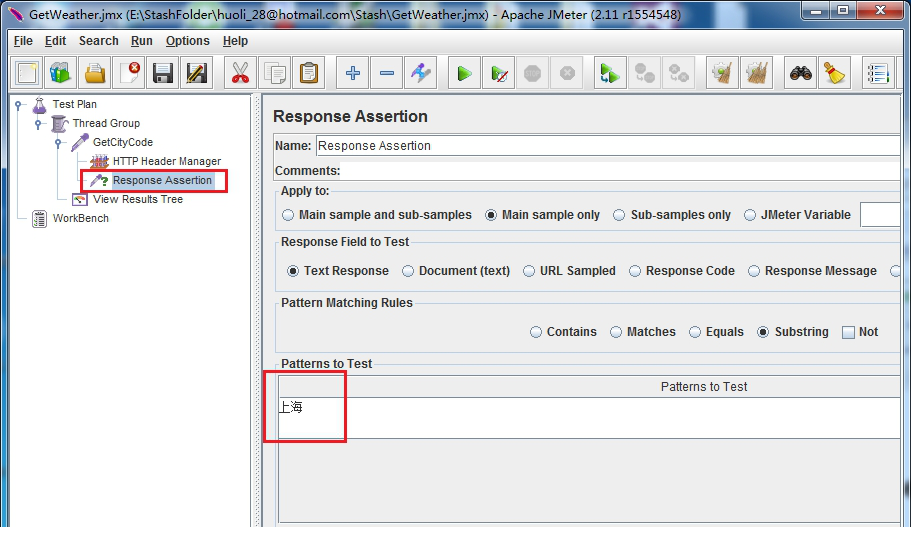Screen dimensions: 911x548
Task: Open the Help menu
Action: pyautogui.click(x=235, y=41)
